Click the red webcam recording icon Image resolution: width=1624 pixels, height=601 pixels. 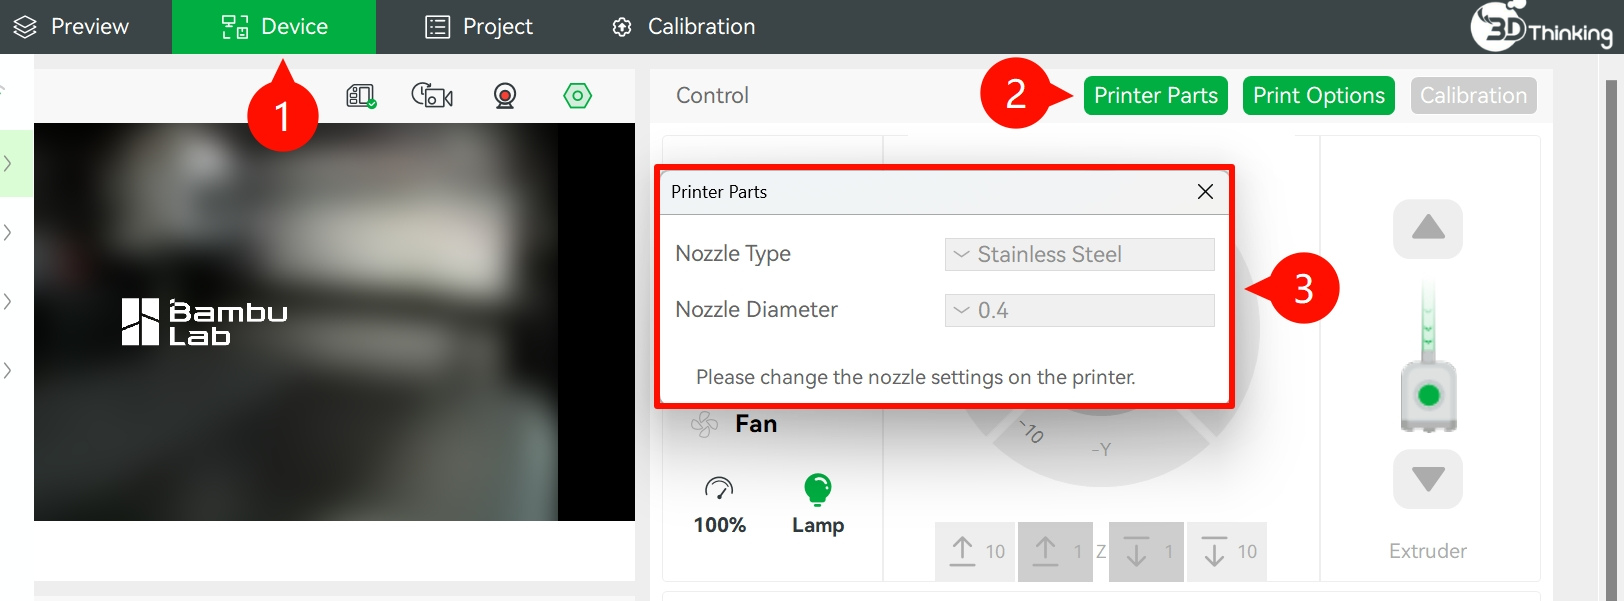point(505,96)
